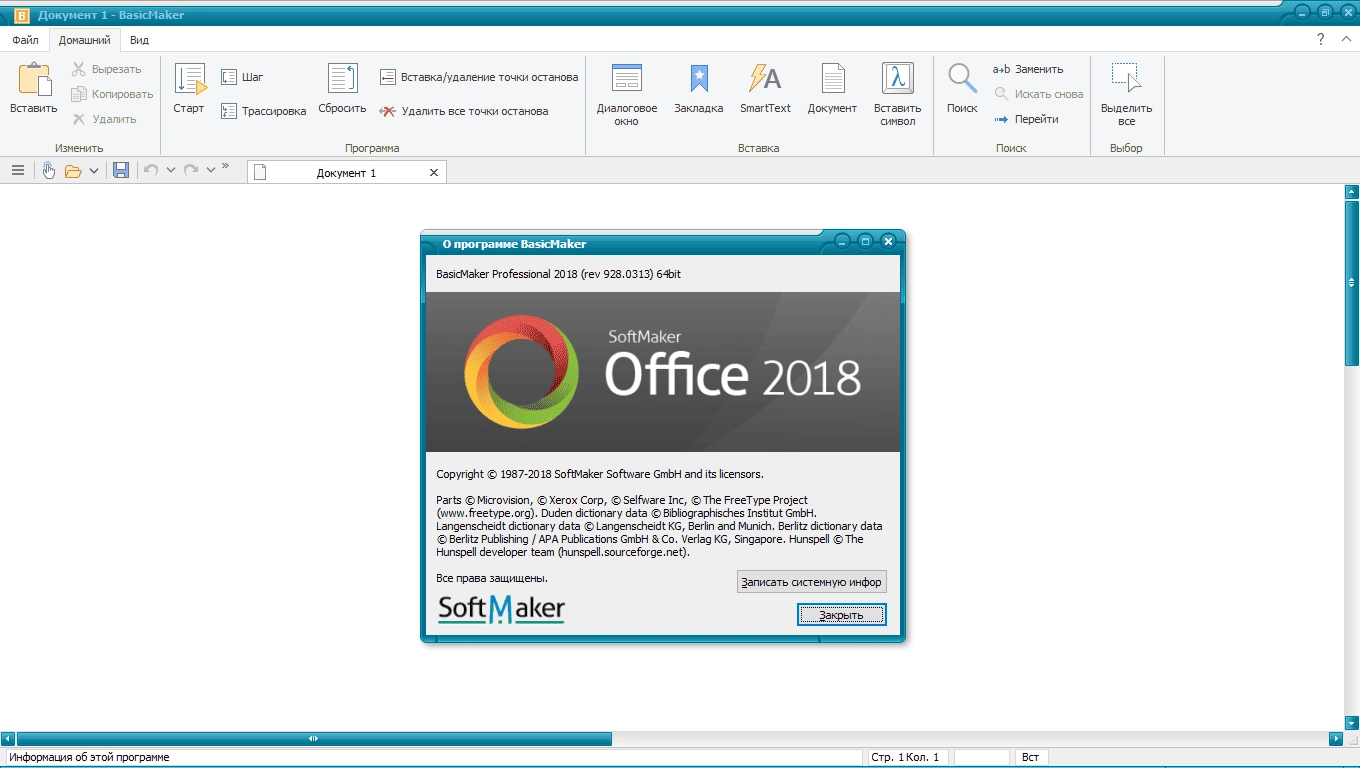This screenshot has height=768, width=1360.
Task: Switch to the Вид ribbon tab
Action: point(140,40)
